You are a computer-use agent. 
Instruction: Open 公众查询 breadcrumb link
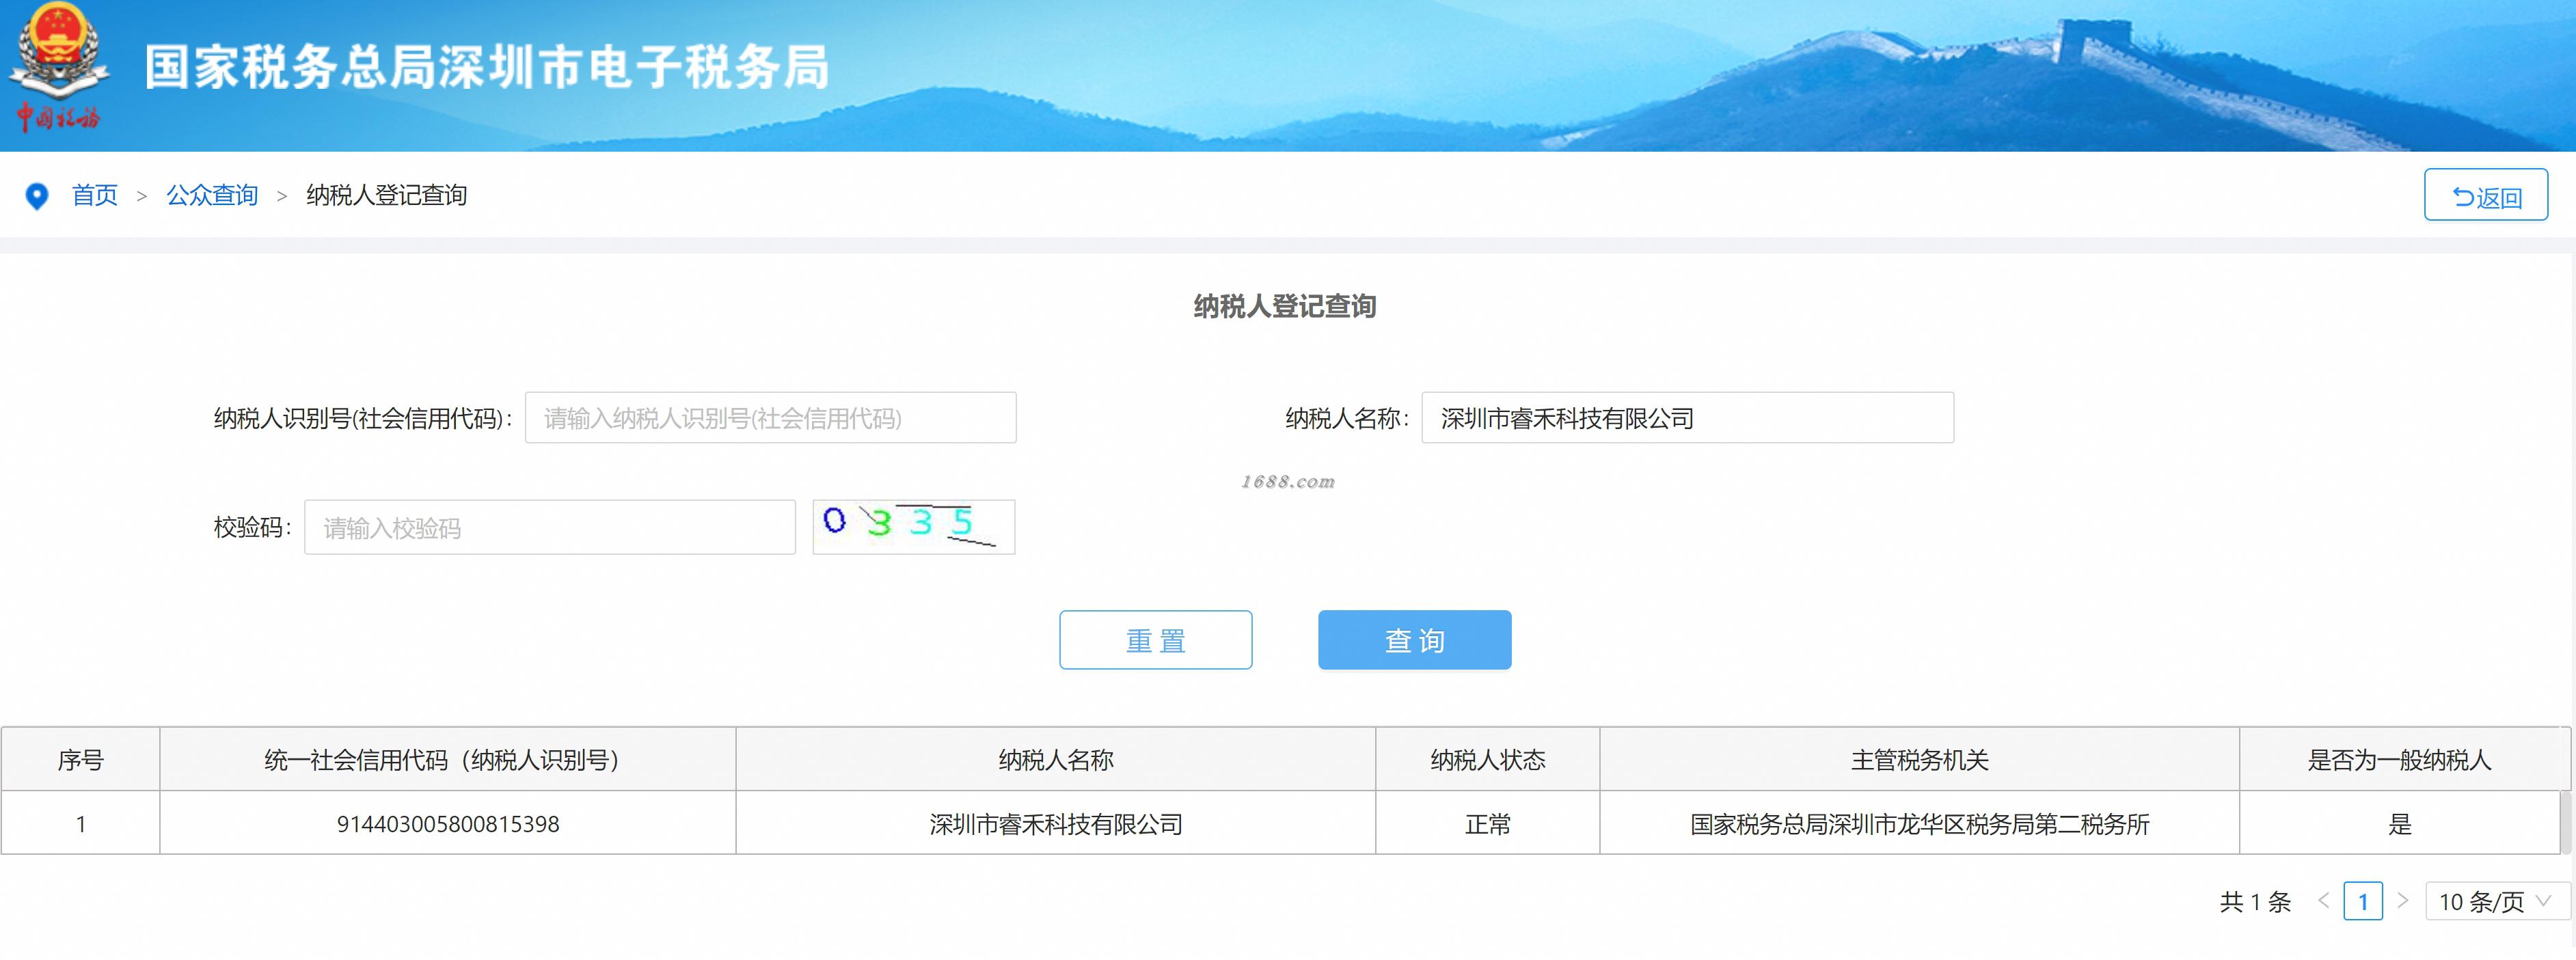212,195
